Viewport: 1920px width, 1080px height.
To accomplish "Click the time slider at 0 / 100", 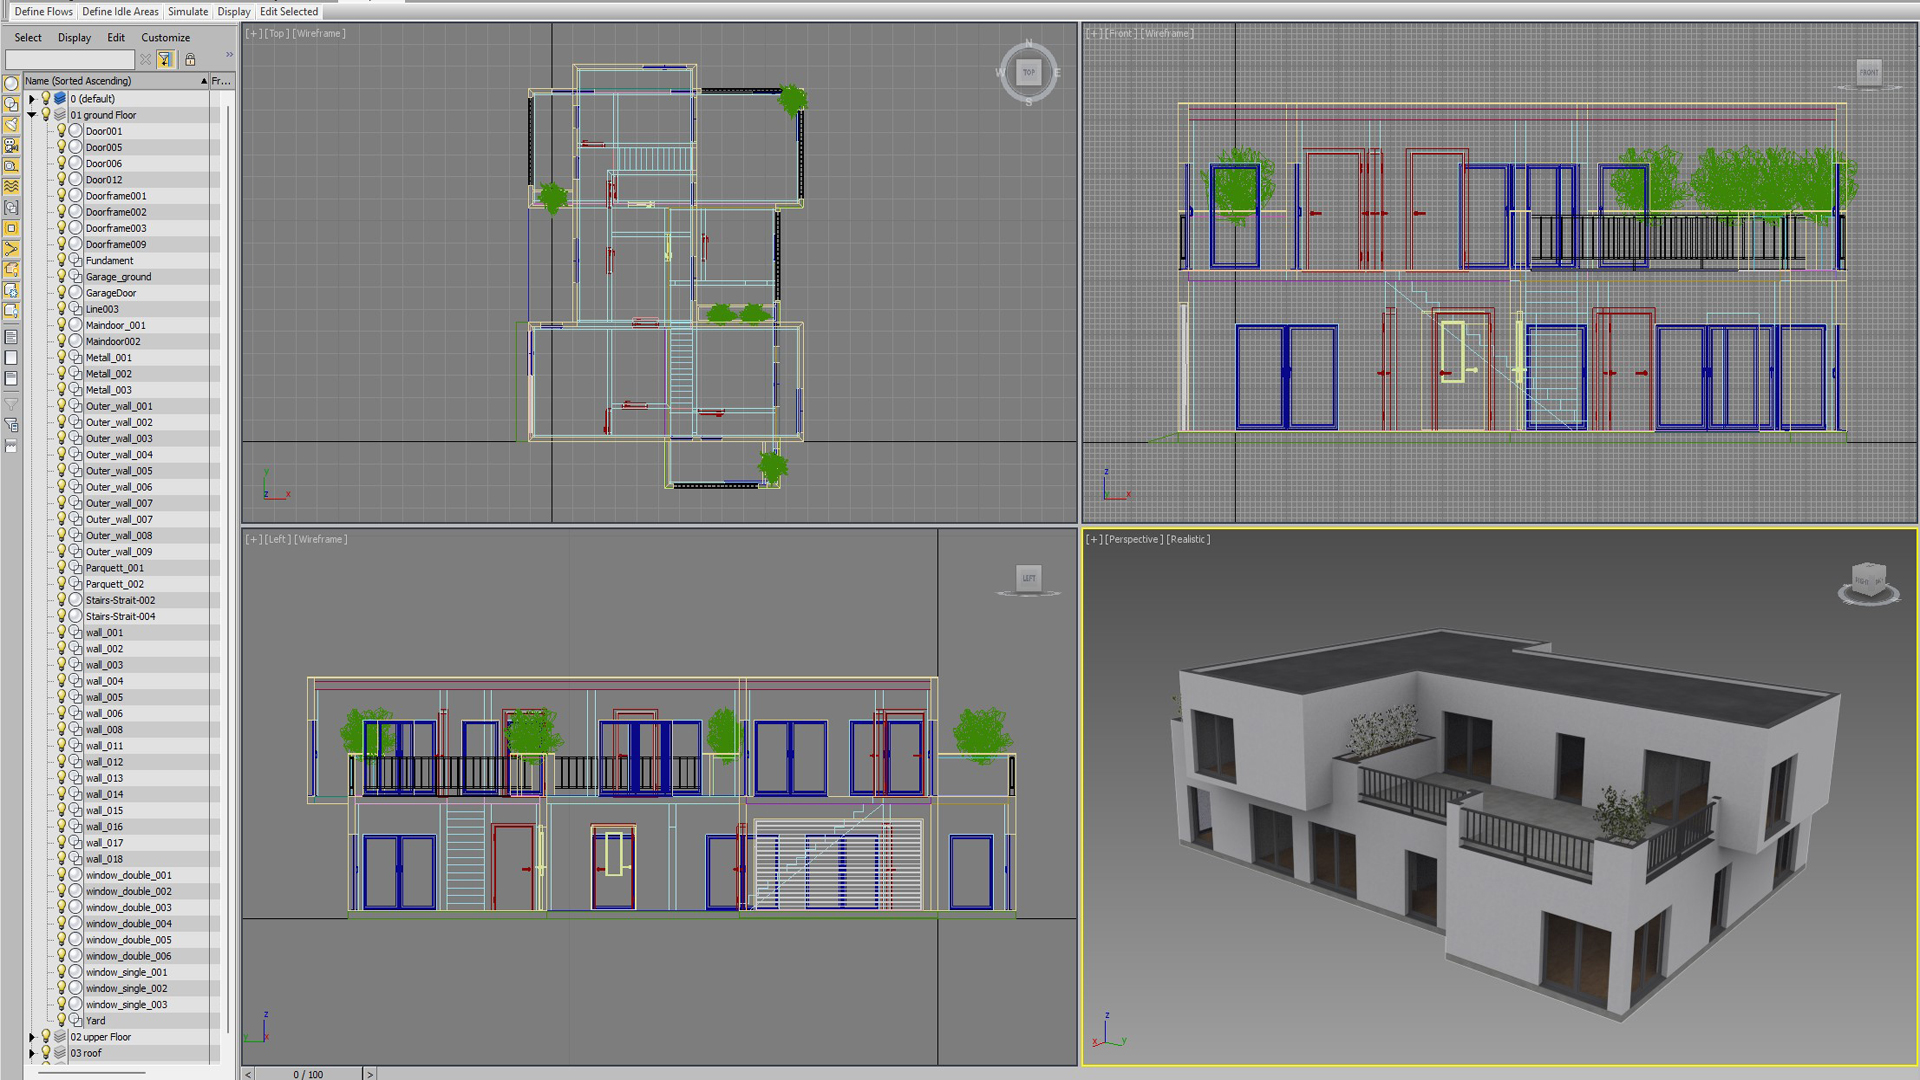I will click(x=308, y=1074).
